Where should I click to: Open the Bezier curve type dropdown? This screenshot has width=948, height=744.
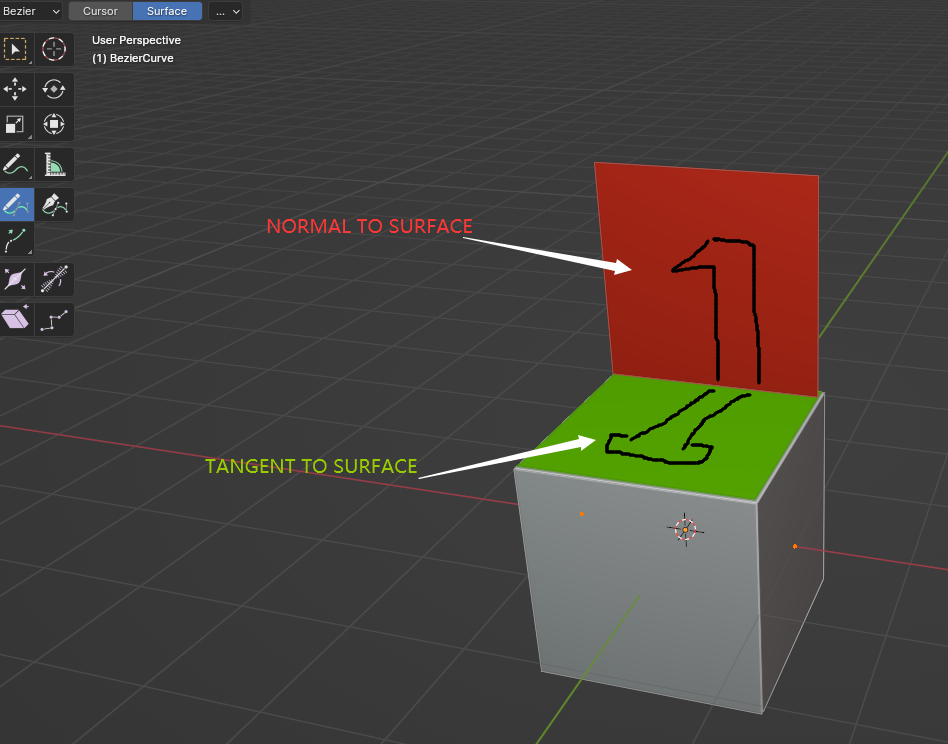coord(30,11)
